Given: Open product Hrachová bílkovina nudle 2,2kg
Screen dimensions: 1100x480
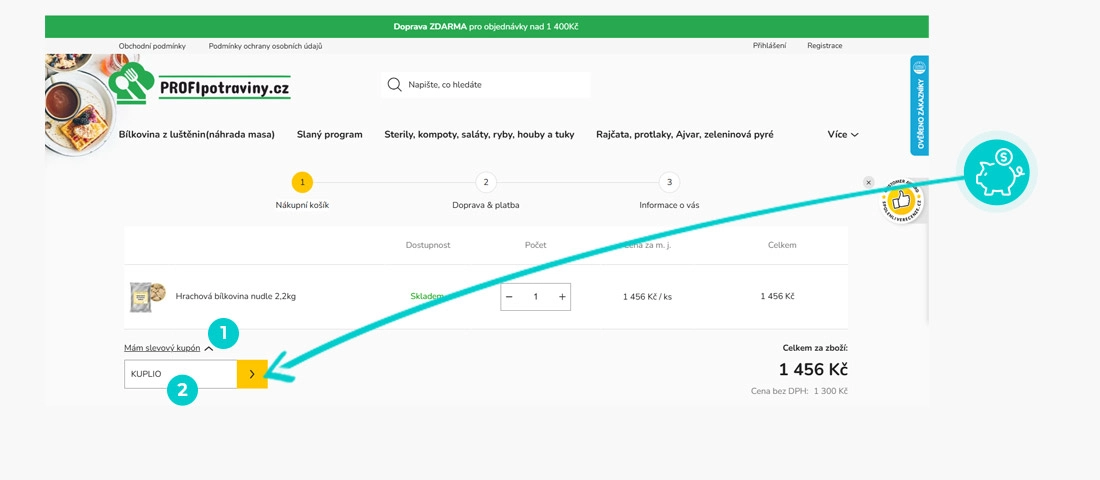Looking at the screenshot, I should tap(236, 296).
